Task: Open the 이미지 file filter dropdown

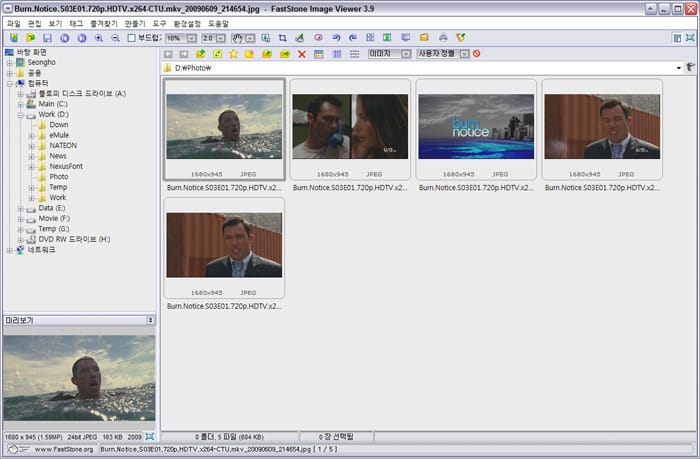Action: coord(406,54)
